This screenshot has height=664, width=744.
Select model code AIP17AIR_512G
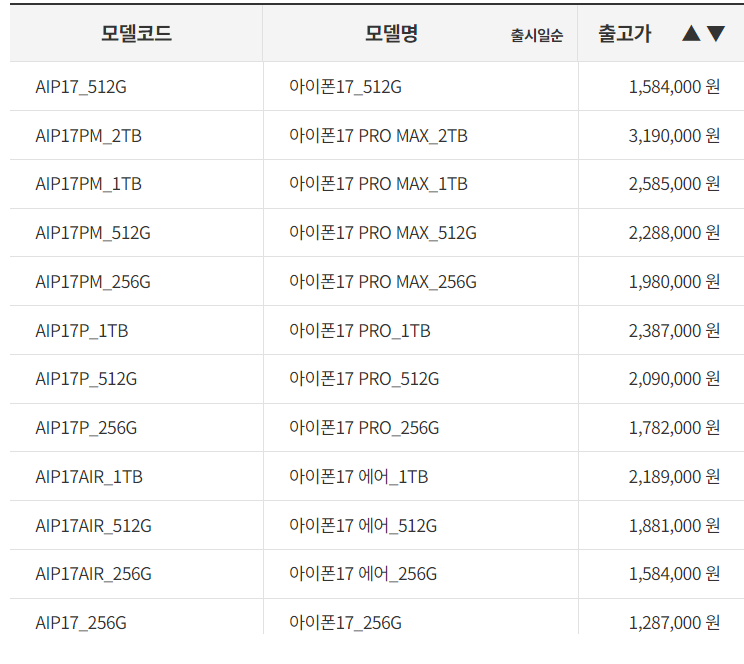(93, 525)
